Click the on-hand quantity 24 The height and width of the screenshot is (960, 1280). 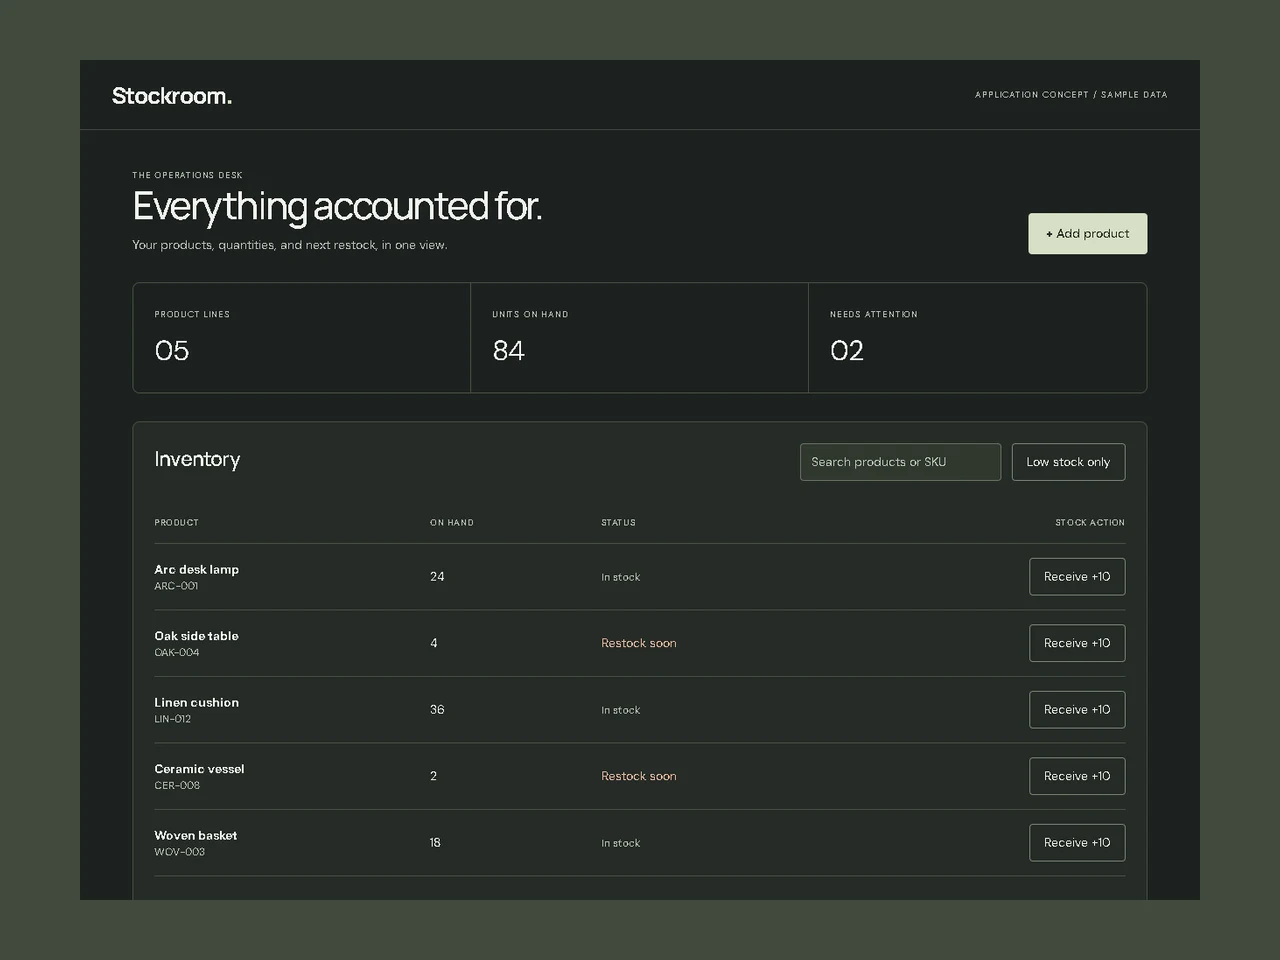pyautogui.click(x=437, y=576)
